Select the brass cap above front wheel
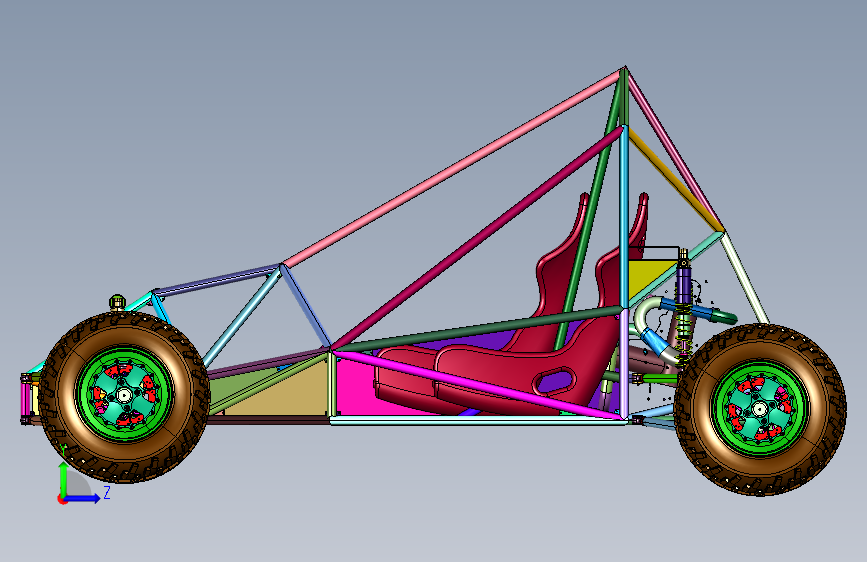867x562 pixels. pyautogui.click(x=117, y=302)
